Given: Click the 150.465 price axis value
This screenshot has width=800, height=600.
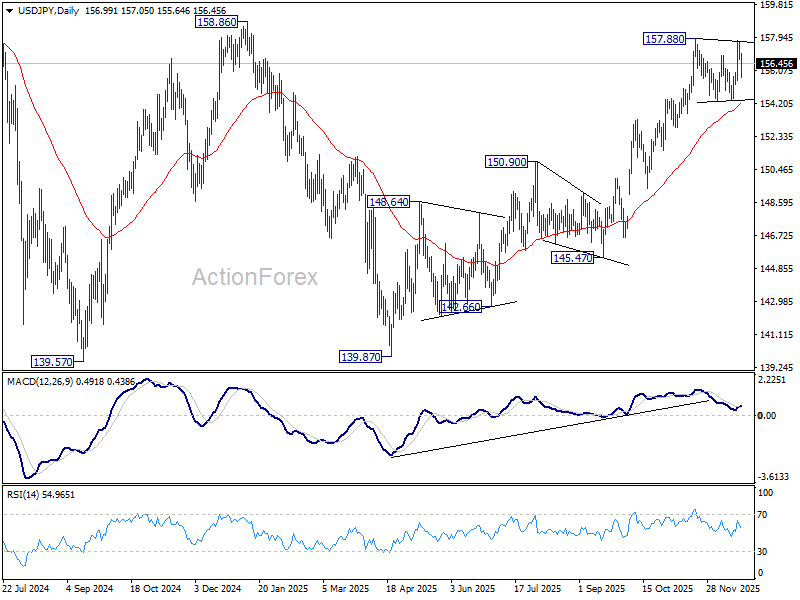Looking at the screenshot, I should tap(776, 170).
